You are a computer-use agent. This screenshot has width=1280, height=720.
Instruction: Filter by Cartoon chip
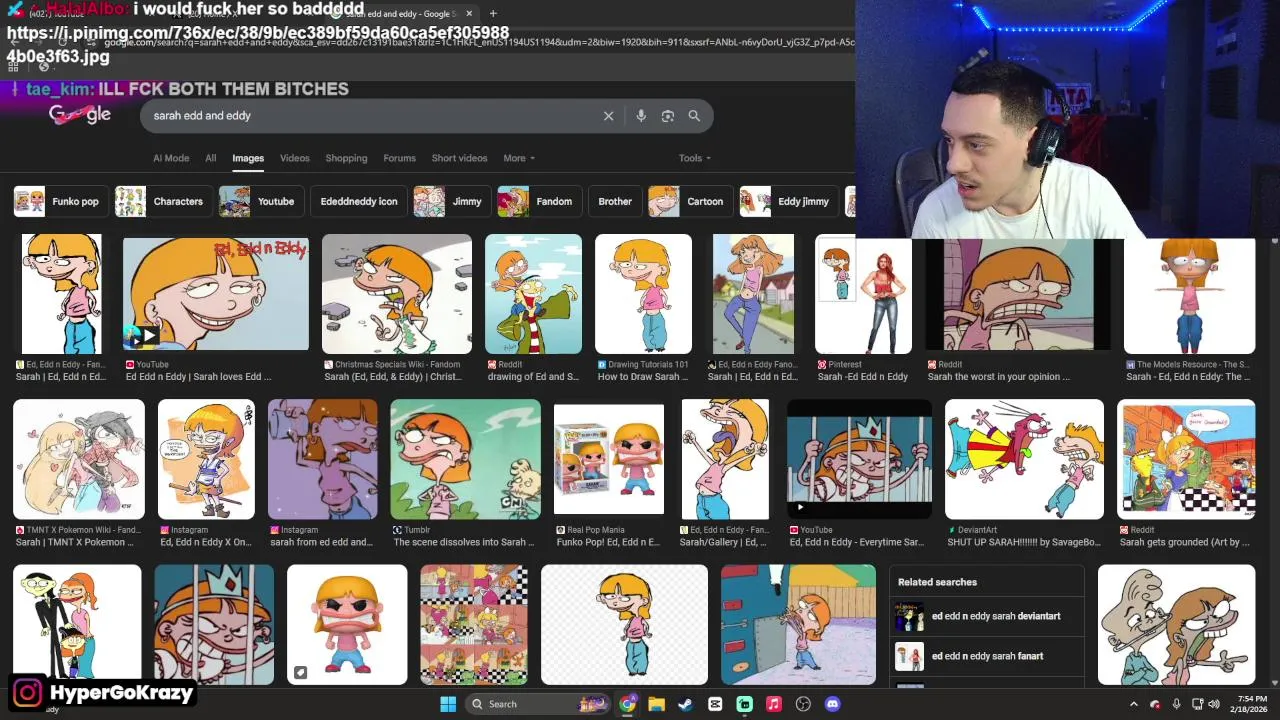point(689,201)
